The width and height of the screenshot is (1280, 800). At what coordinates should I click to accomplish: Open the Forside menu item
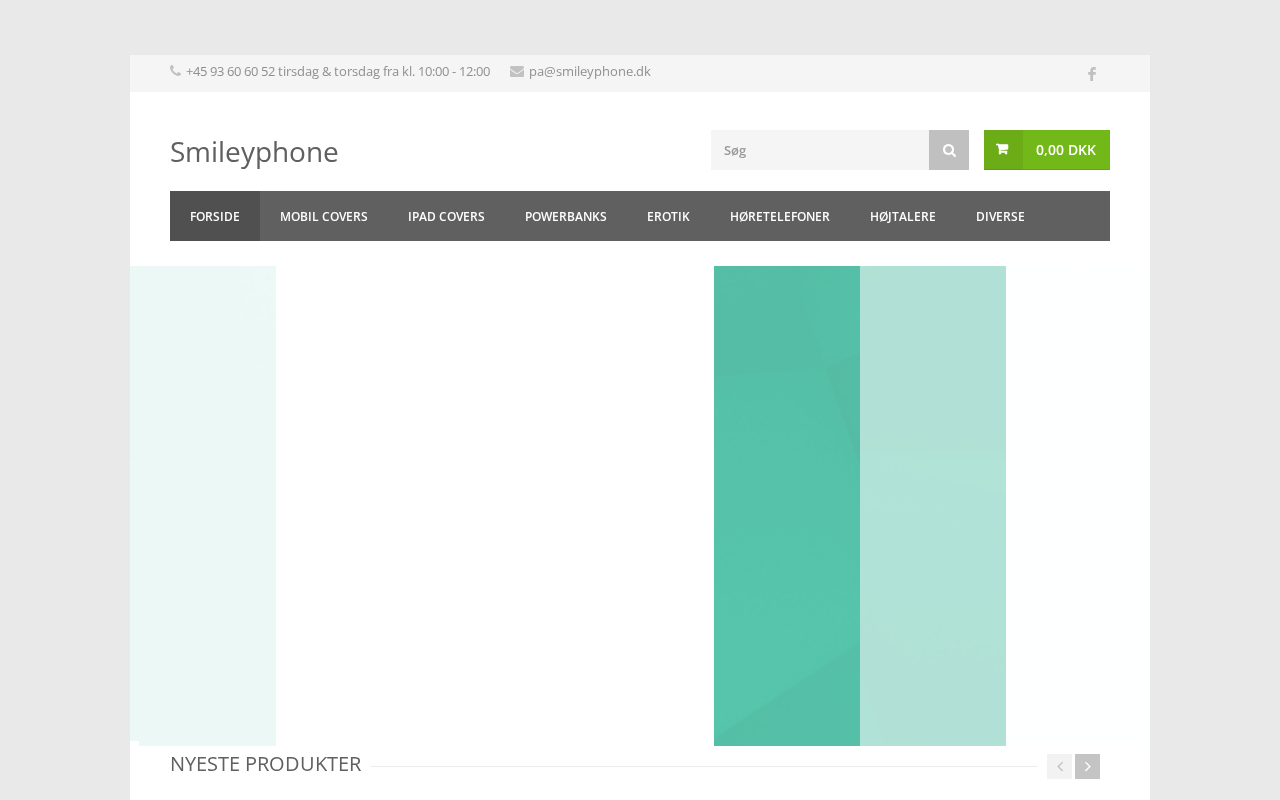pos(215,216)
